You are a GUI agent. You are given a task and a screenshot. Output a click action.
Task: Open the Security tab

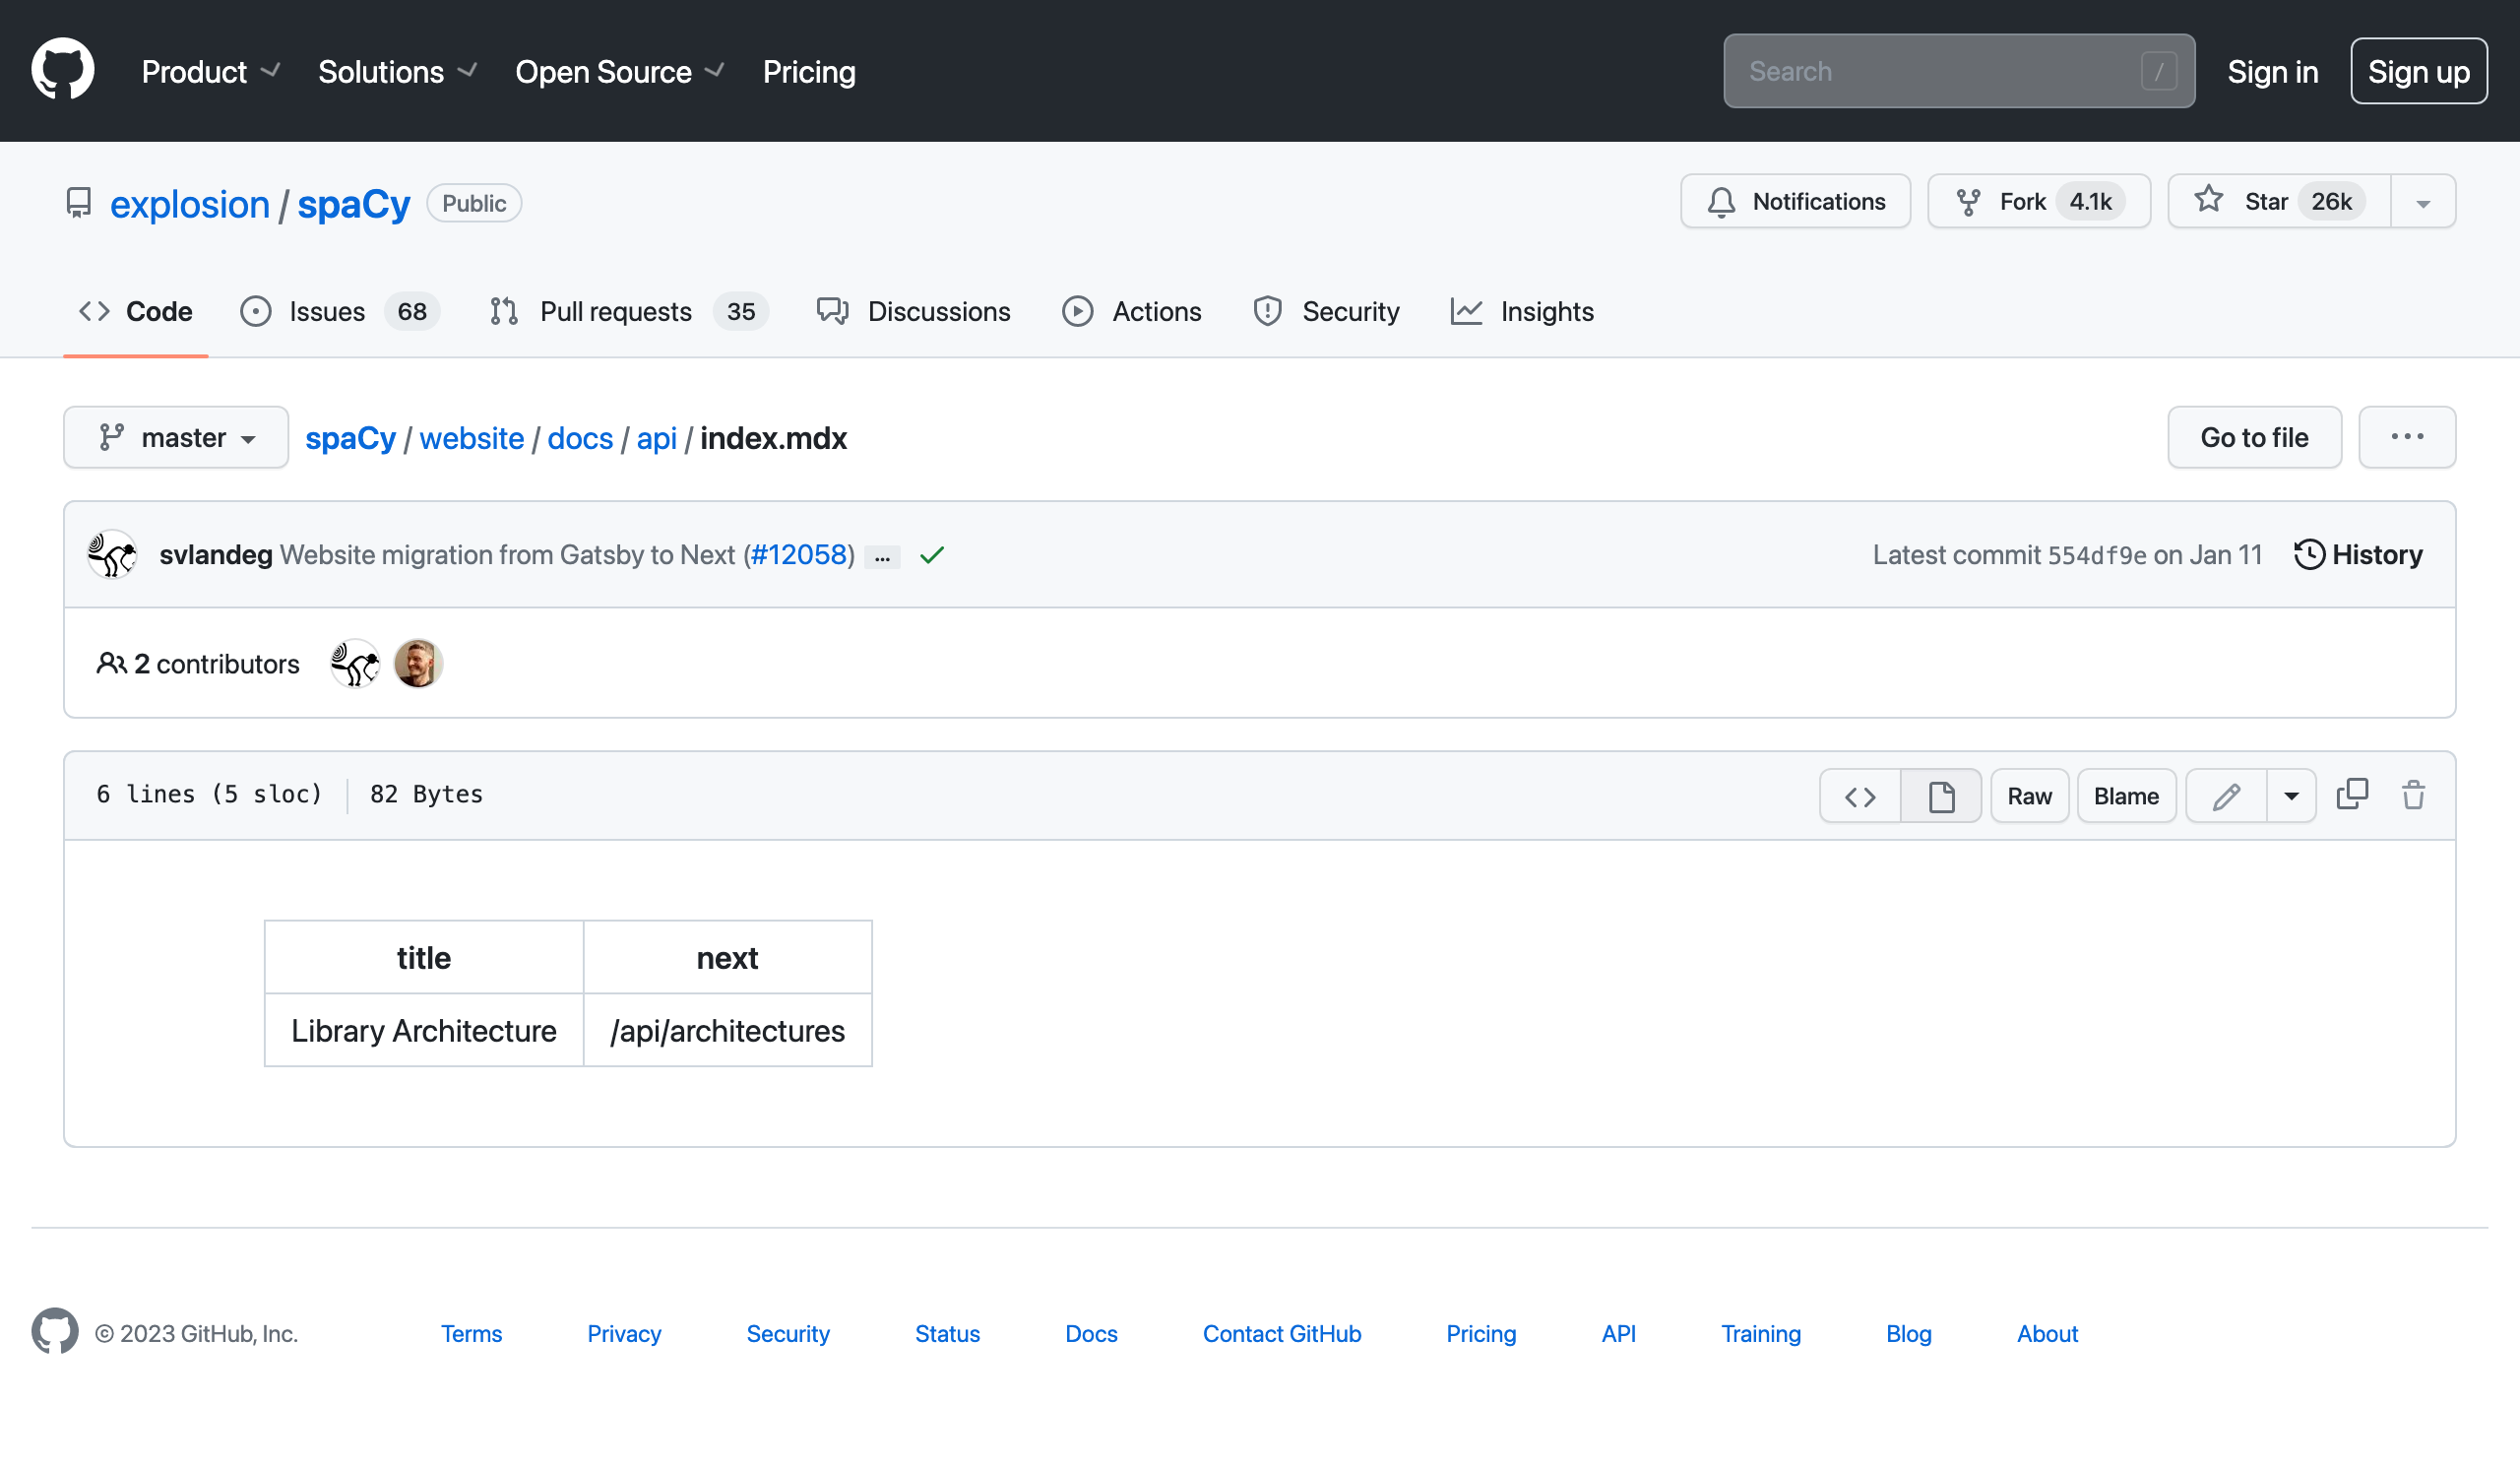click(x=1326, y=311)
